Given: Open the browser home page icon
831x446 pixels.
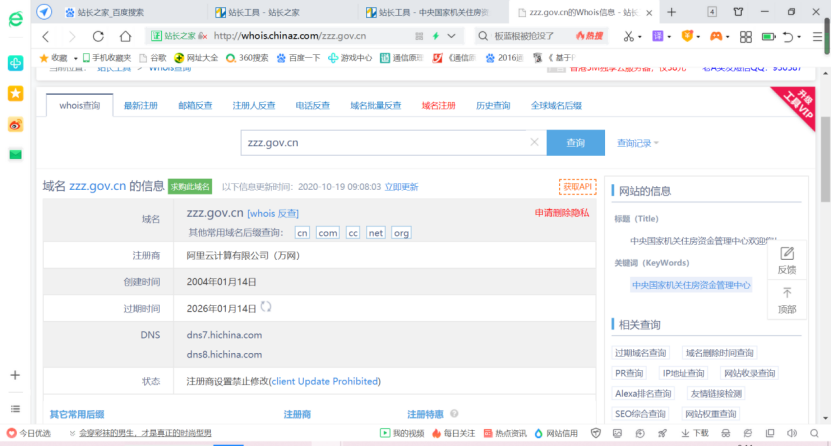Looking at the screenshot, I should [125, 36].
